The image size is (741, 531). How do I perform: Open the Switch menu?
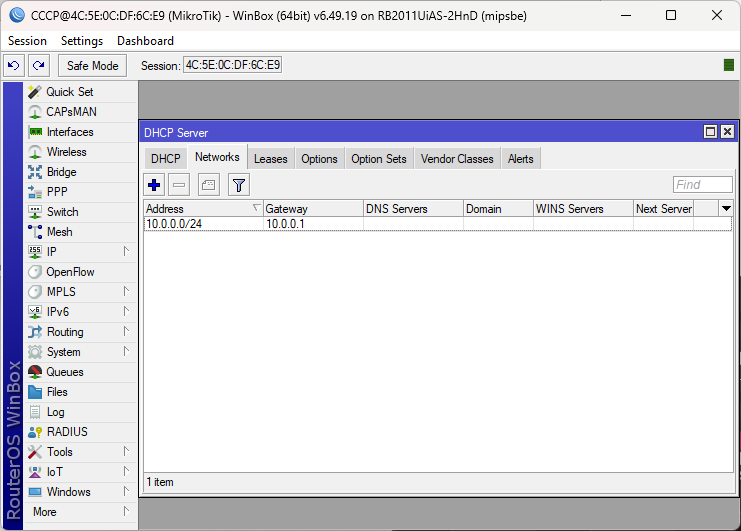coord(80,212)
